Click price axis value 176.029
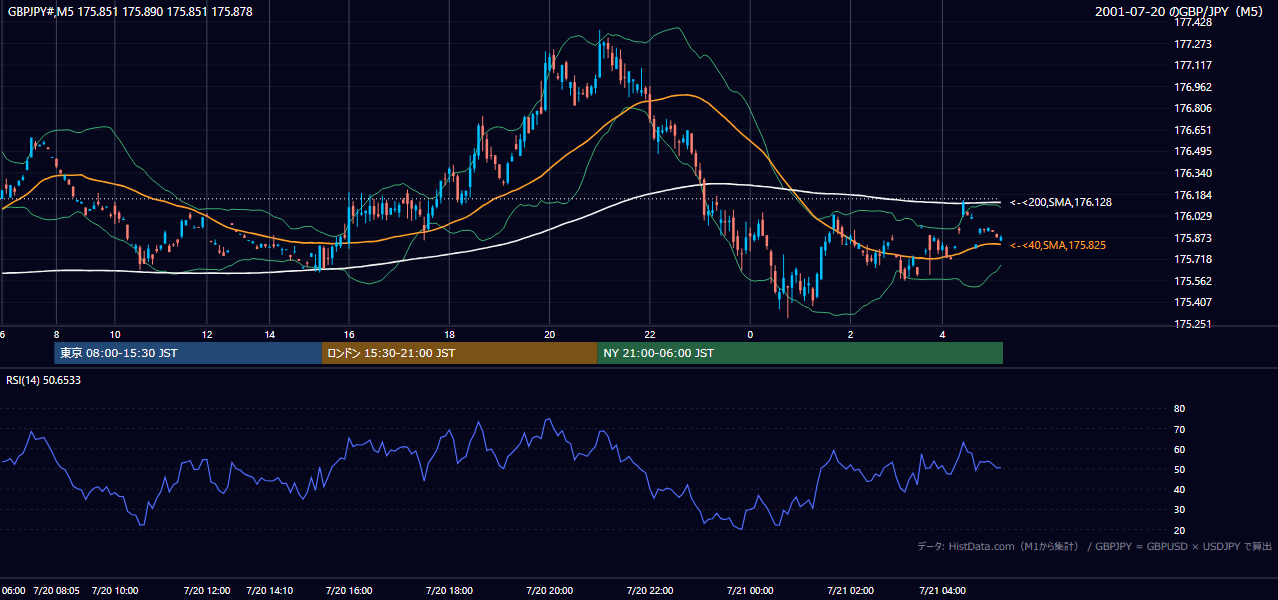 pos(1194,216)
